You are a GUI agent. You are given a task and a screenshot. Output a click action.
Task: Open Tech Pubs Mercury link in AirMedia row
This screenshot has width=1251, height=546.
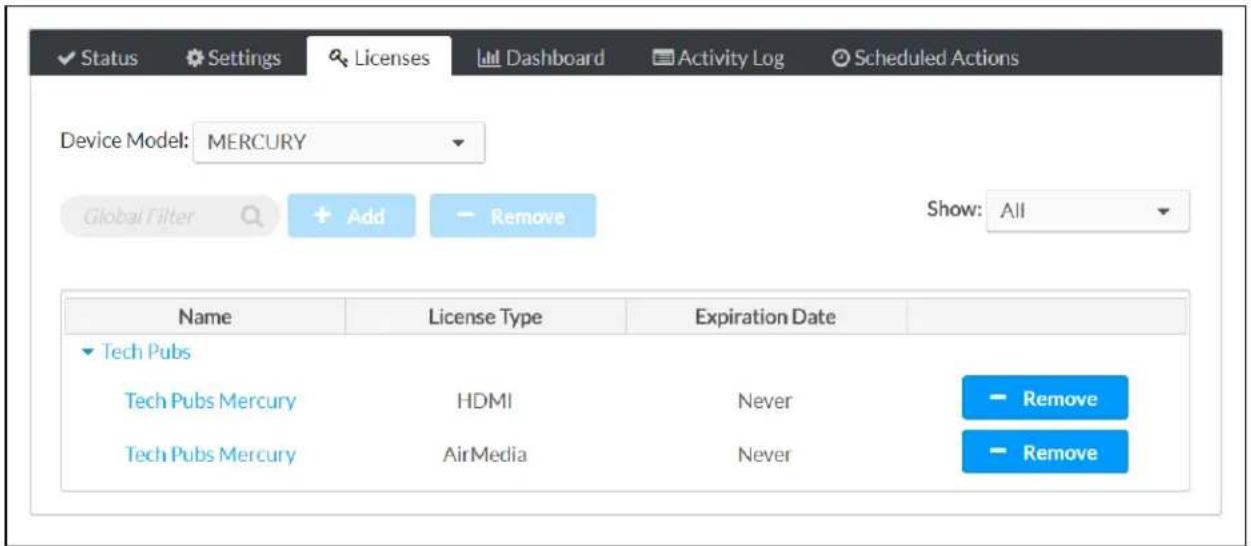click(210, 454)
